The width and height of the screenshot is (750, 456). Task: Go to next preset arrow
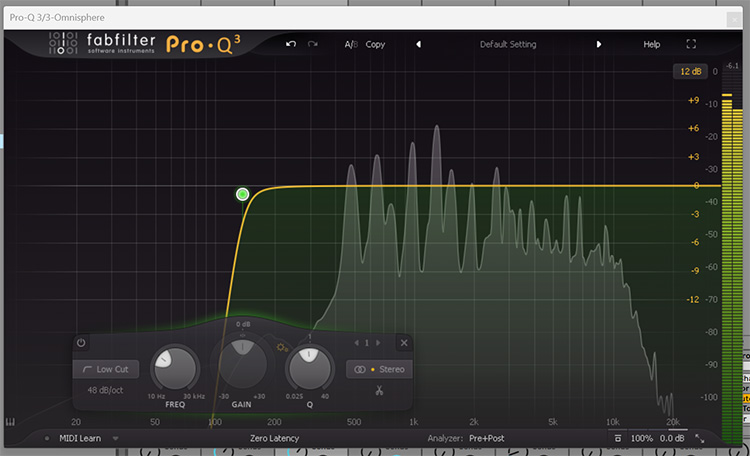click(598, 44)
